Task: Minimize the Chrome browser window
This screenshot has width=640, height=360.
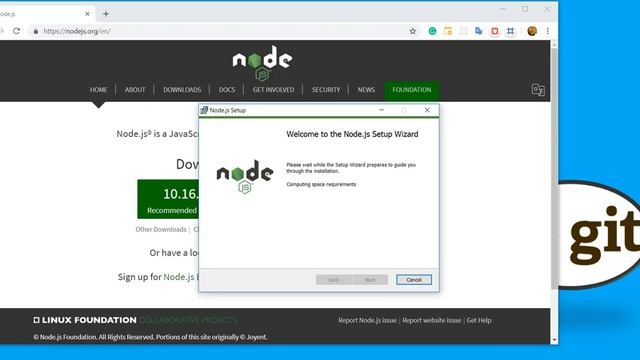Action: coord(503,9)
